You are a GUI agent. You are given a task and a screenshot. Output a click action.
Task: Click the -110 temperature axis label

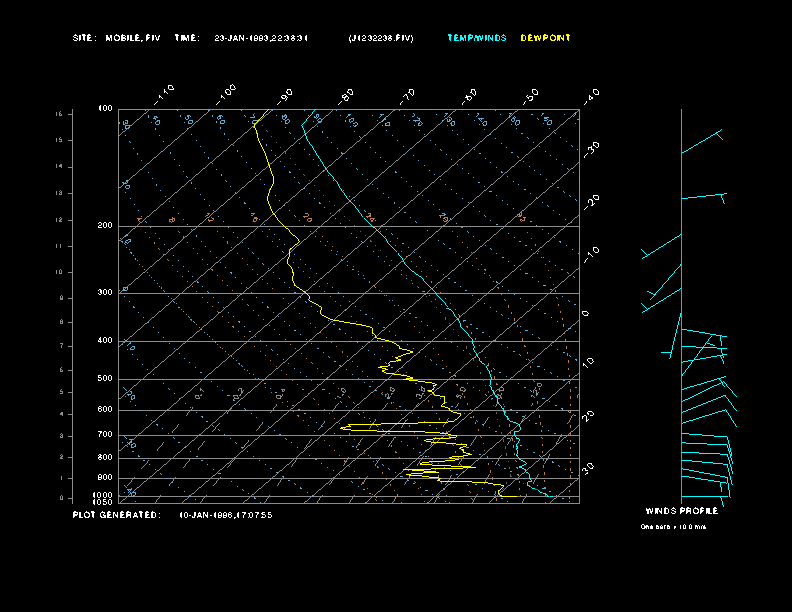point(164,94)
